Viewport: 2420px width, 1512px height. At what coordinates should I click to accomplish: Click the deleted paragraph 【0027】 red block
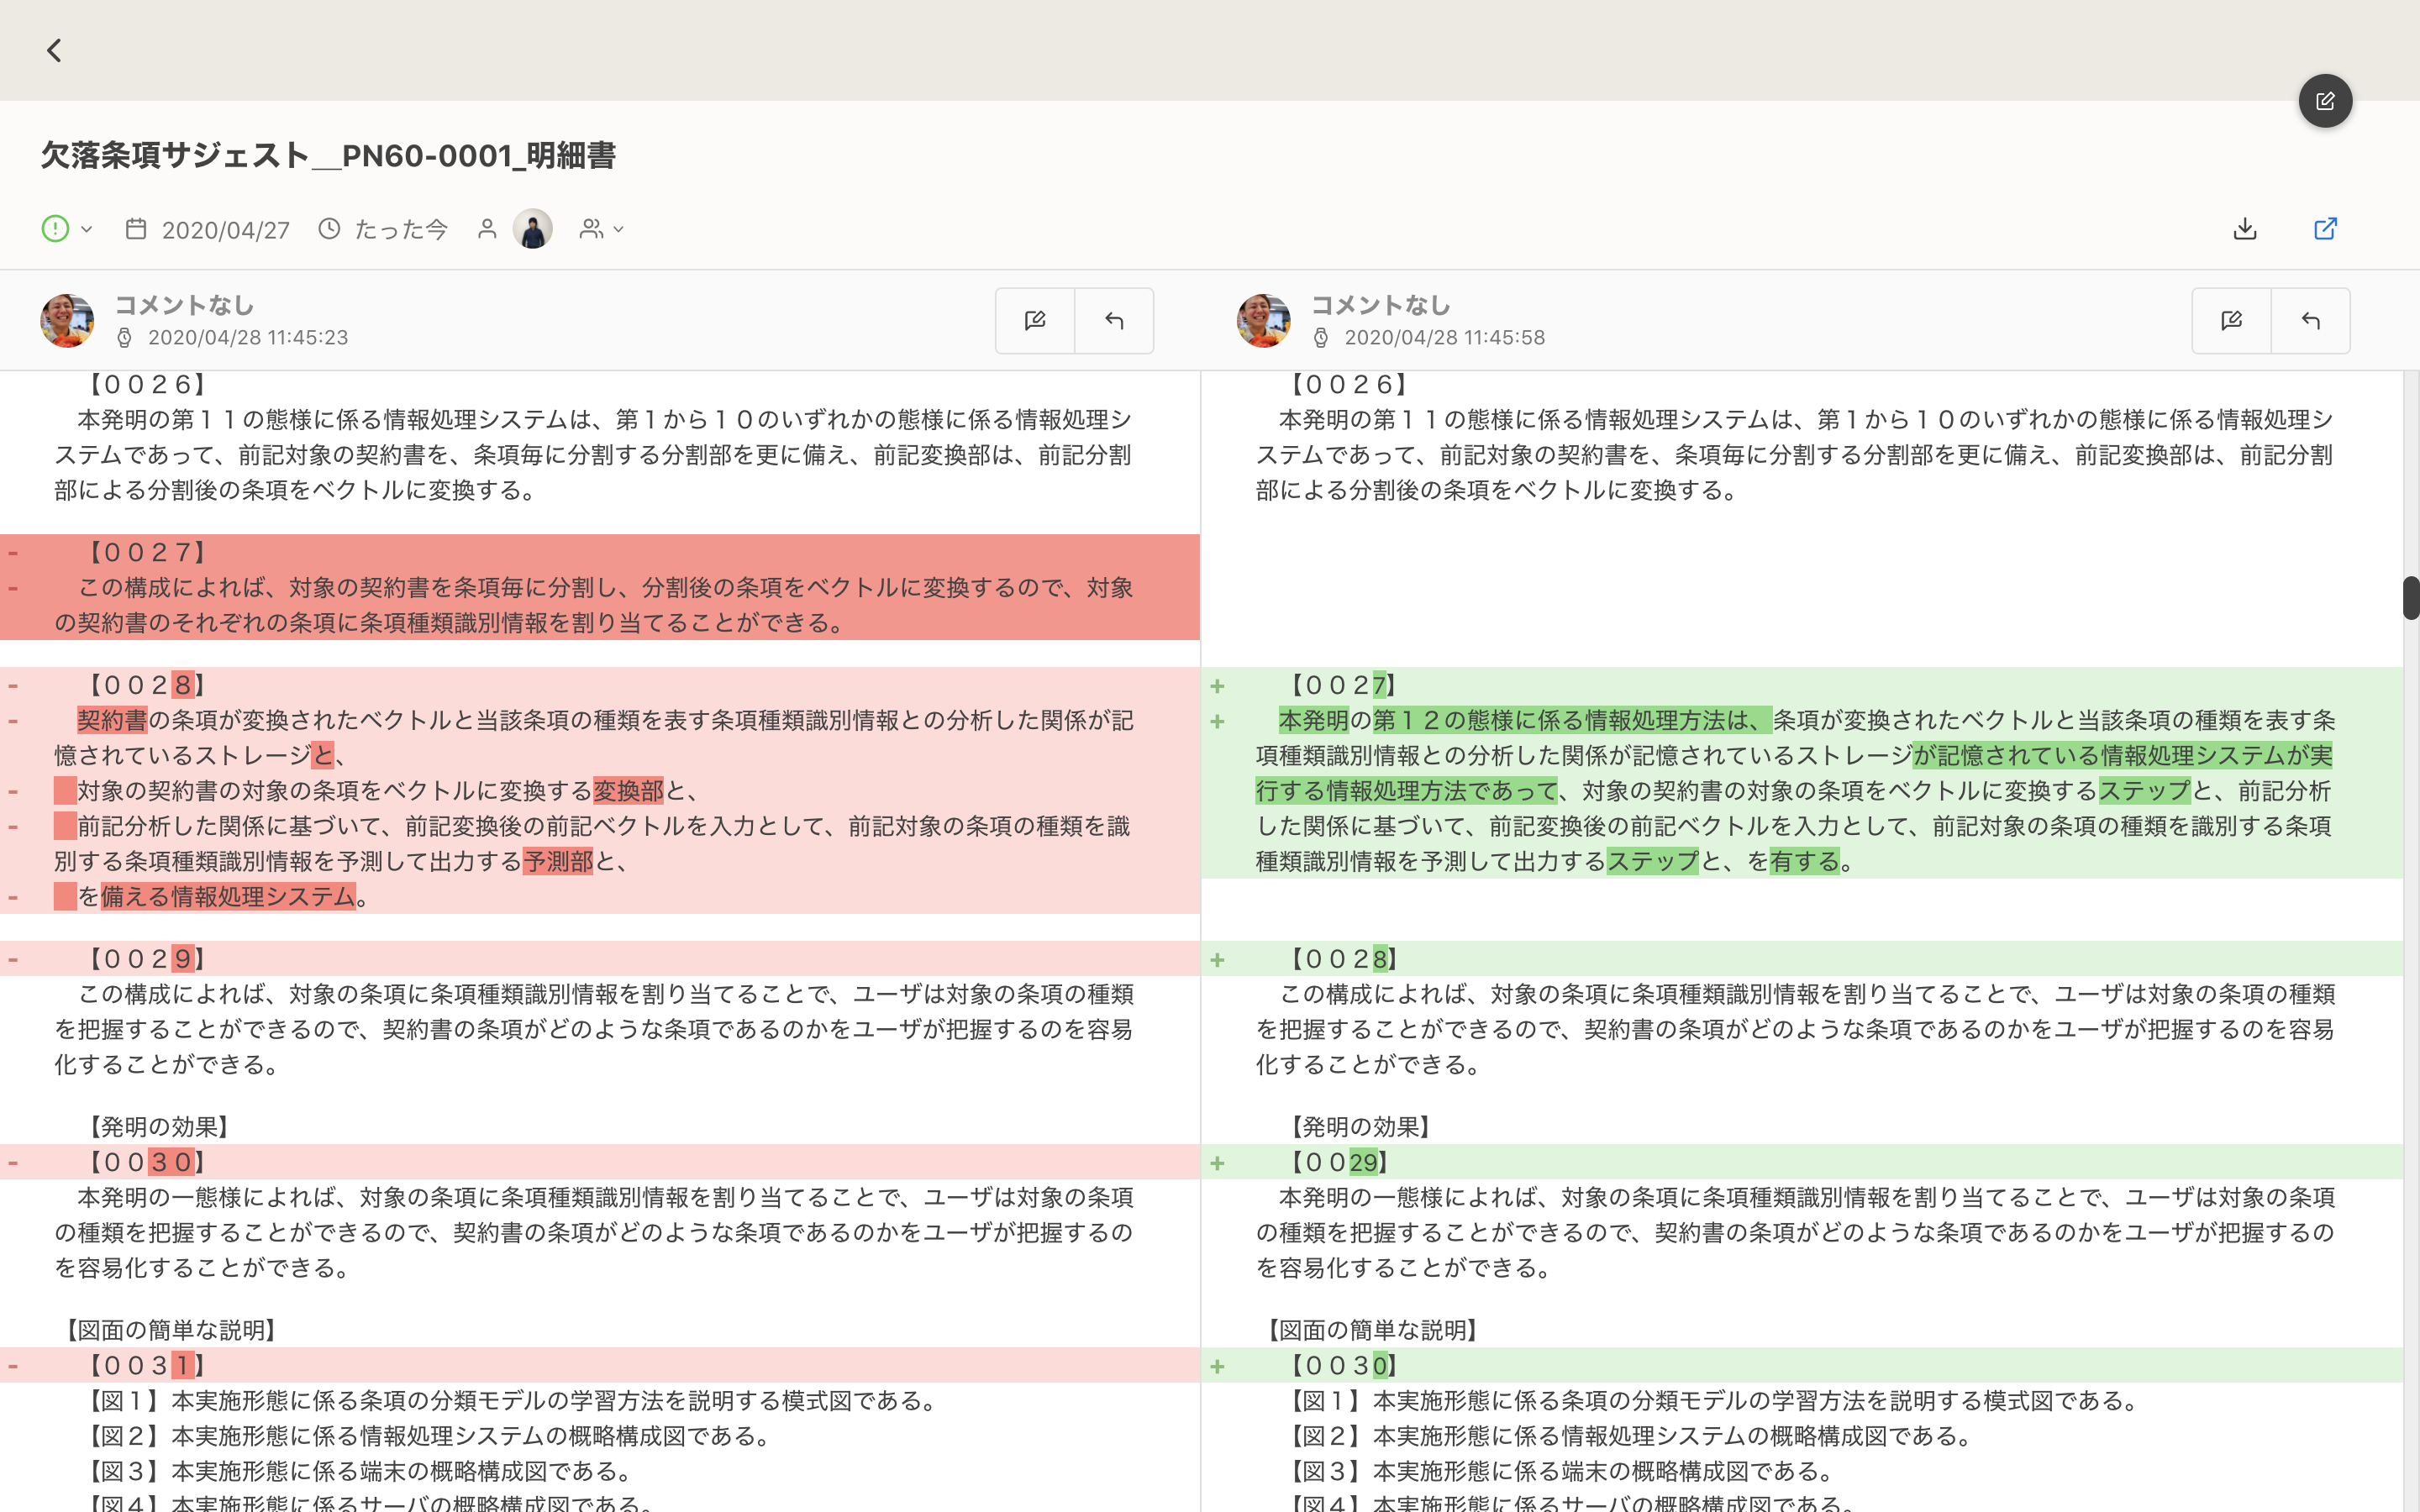[600, 588]
